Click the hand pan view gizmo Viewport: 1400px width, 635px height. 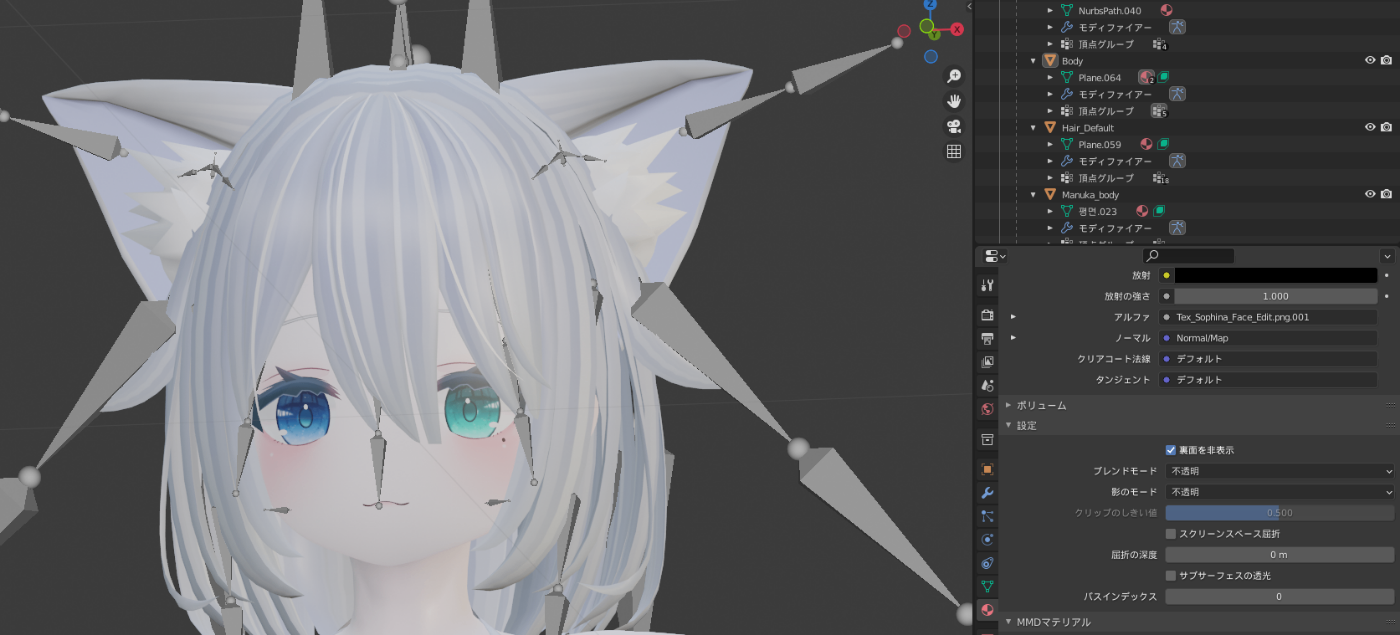tap(954, 101)
